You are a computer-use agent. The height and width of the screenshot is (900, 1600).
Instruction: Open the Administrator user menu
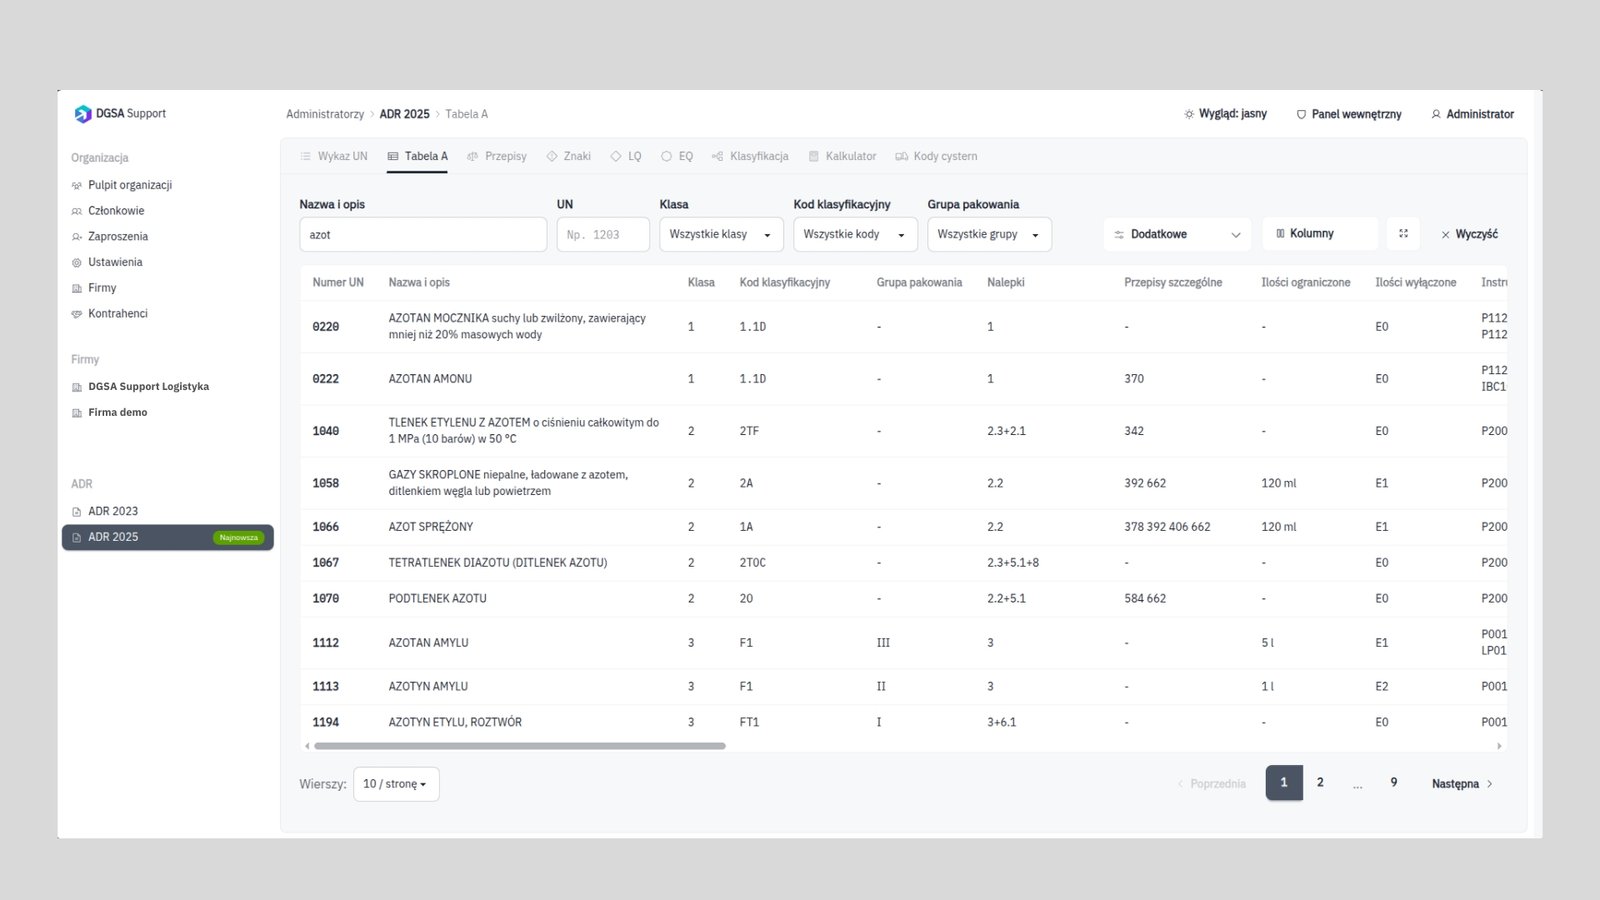point(1472,114)
